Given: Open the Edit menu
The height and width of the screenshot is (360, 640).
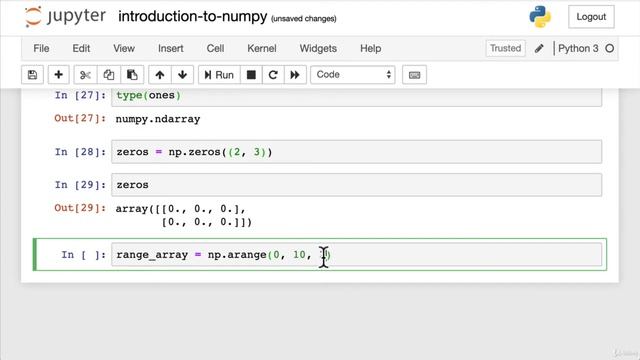Looking at the screenshot, I should [81, 48].
